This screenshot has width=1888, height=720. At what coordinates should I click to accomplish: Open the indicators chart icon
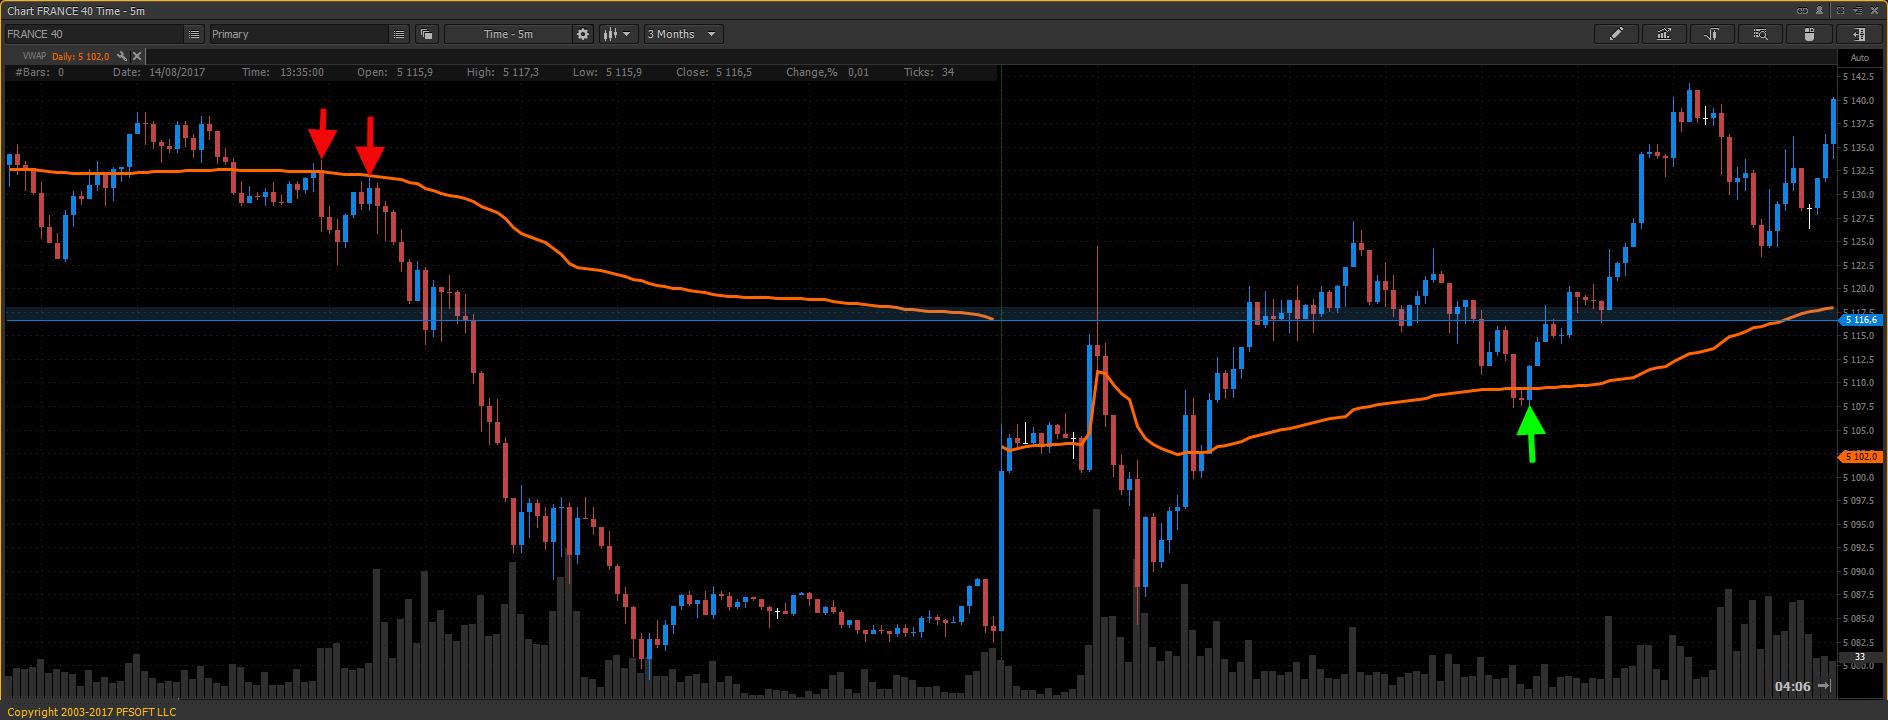click(x=1664, y=34)
